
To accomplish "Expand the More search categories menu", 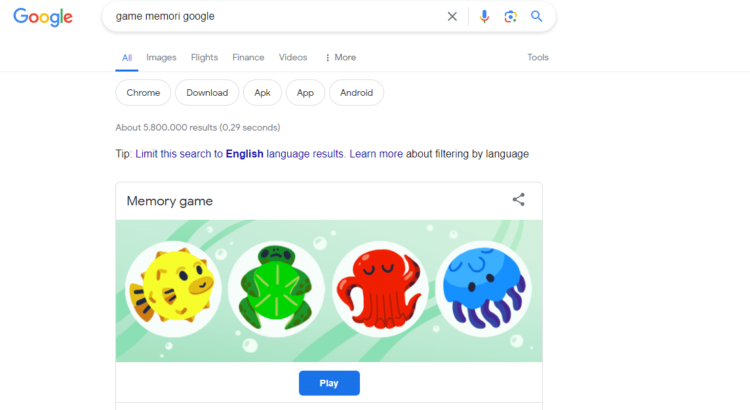I will coord(340,57).
